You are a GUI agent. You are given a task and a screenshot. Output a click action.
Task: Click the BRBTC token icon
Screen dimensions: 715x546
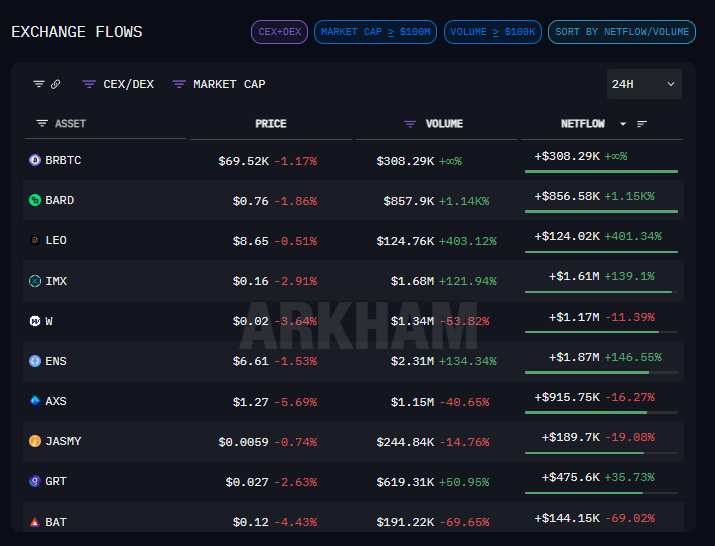pyautogui.click(x=35, y=160)
